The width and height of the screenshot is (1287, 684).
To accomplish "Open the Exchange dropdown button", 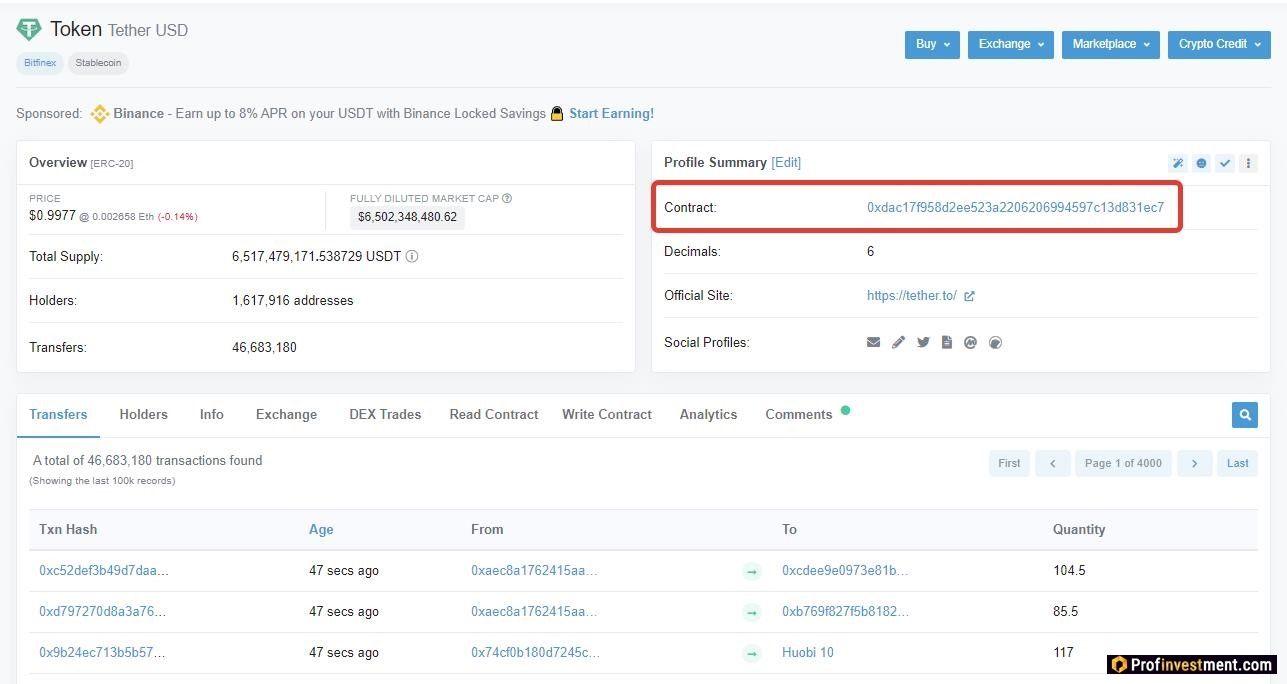I will tap(1010, 44).
